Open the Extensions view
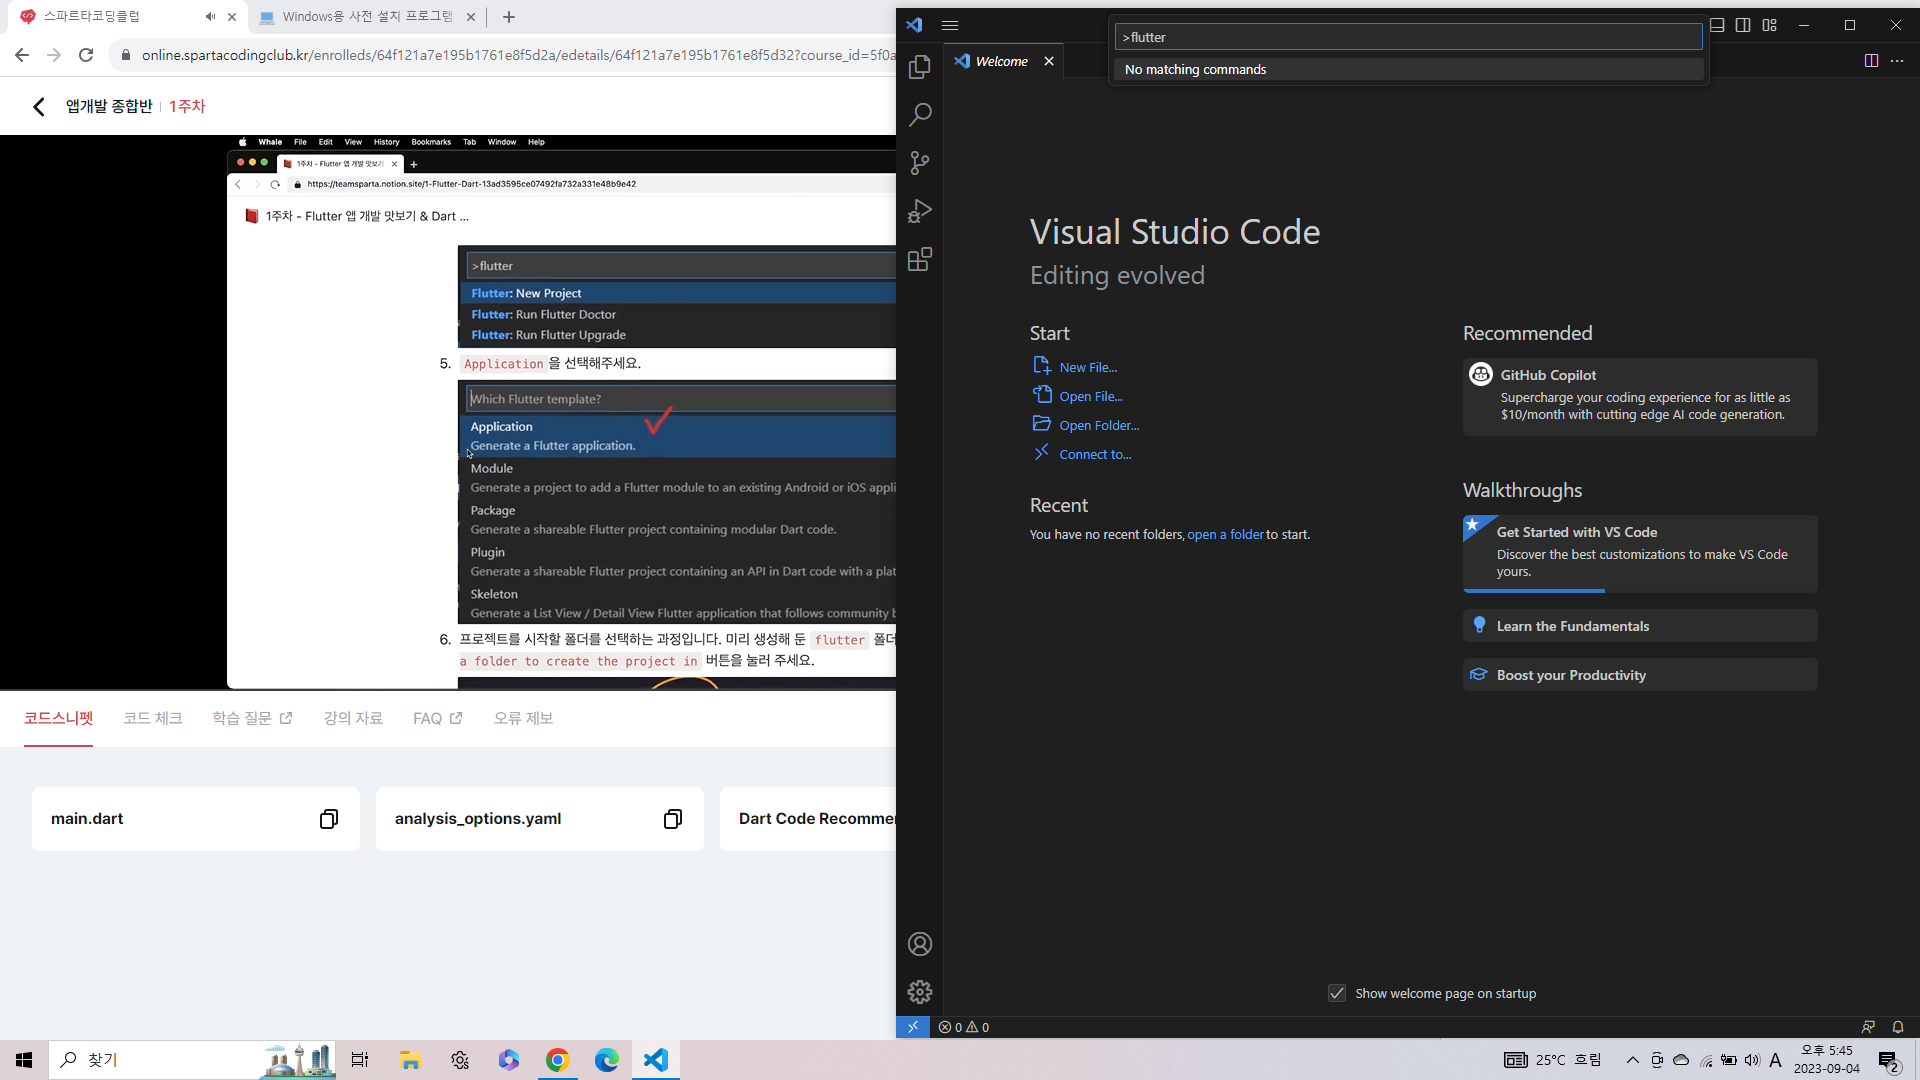Viewport: 1920px width, 1080px height. click(x=920, y=260)
